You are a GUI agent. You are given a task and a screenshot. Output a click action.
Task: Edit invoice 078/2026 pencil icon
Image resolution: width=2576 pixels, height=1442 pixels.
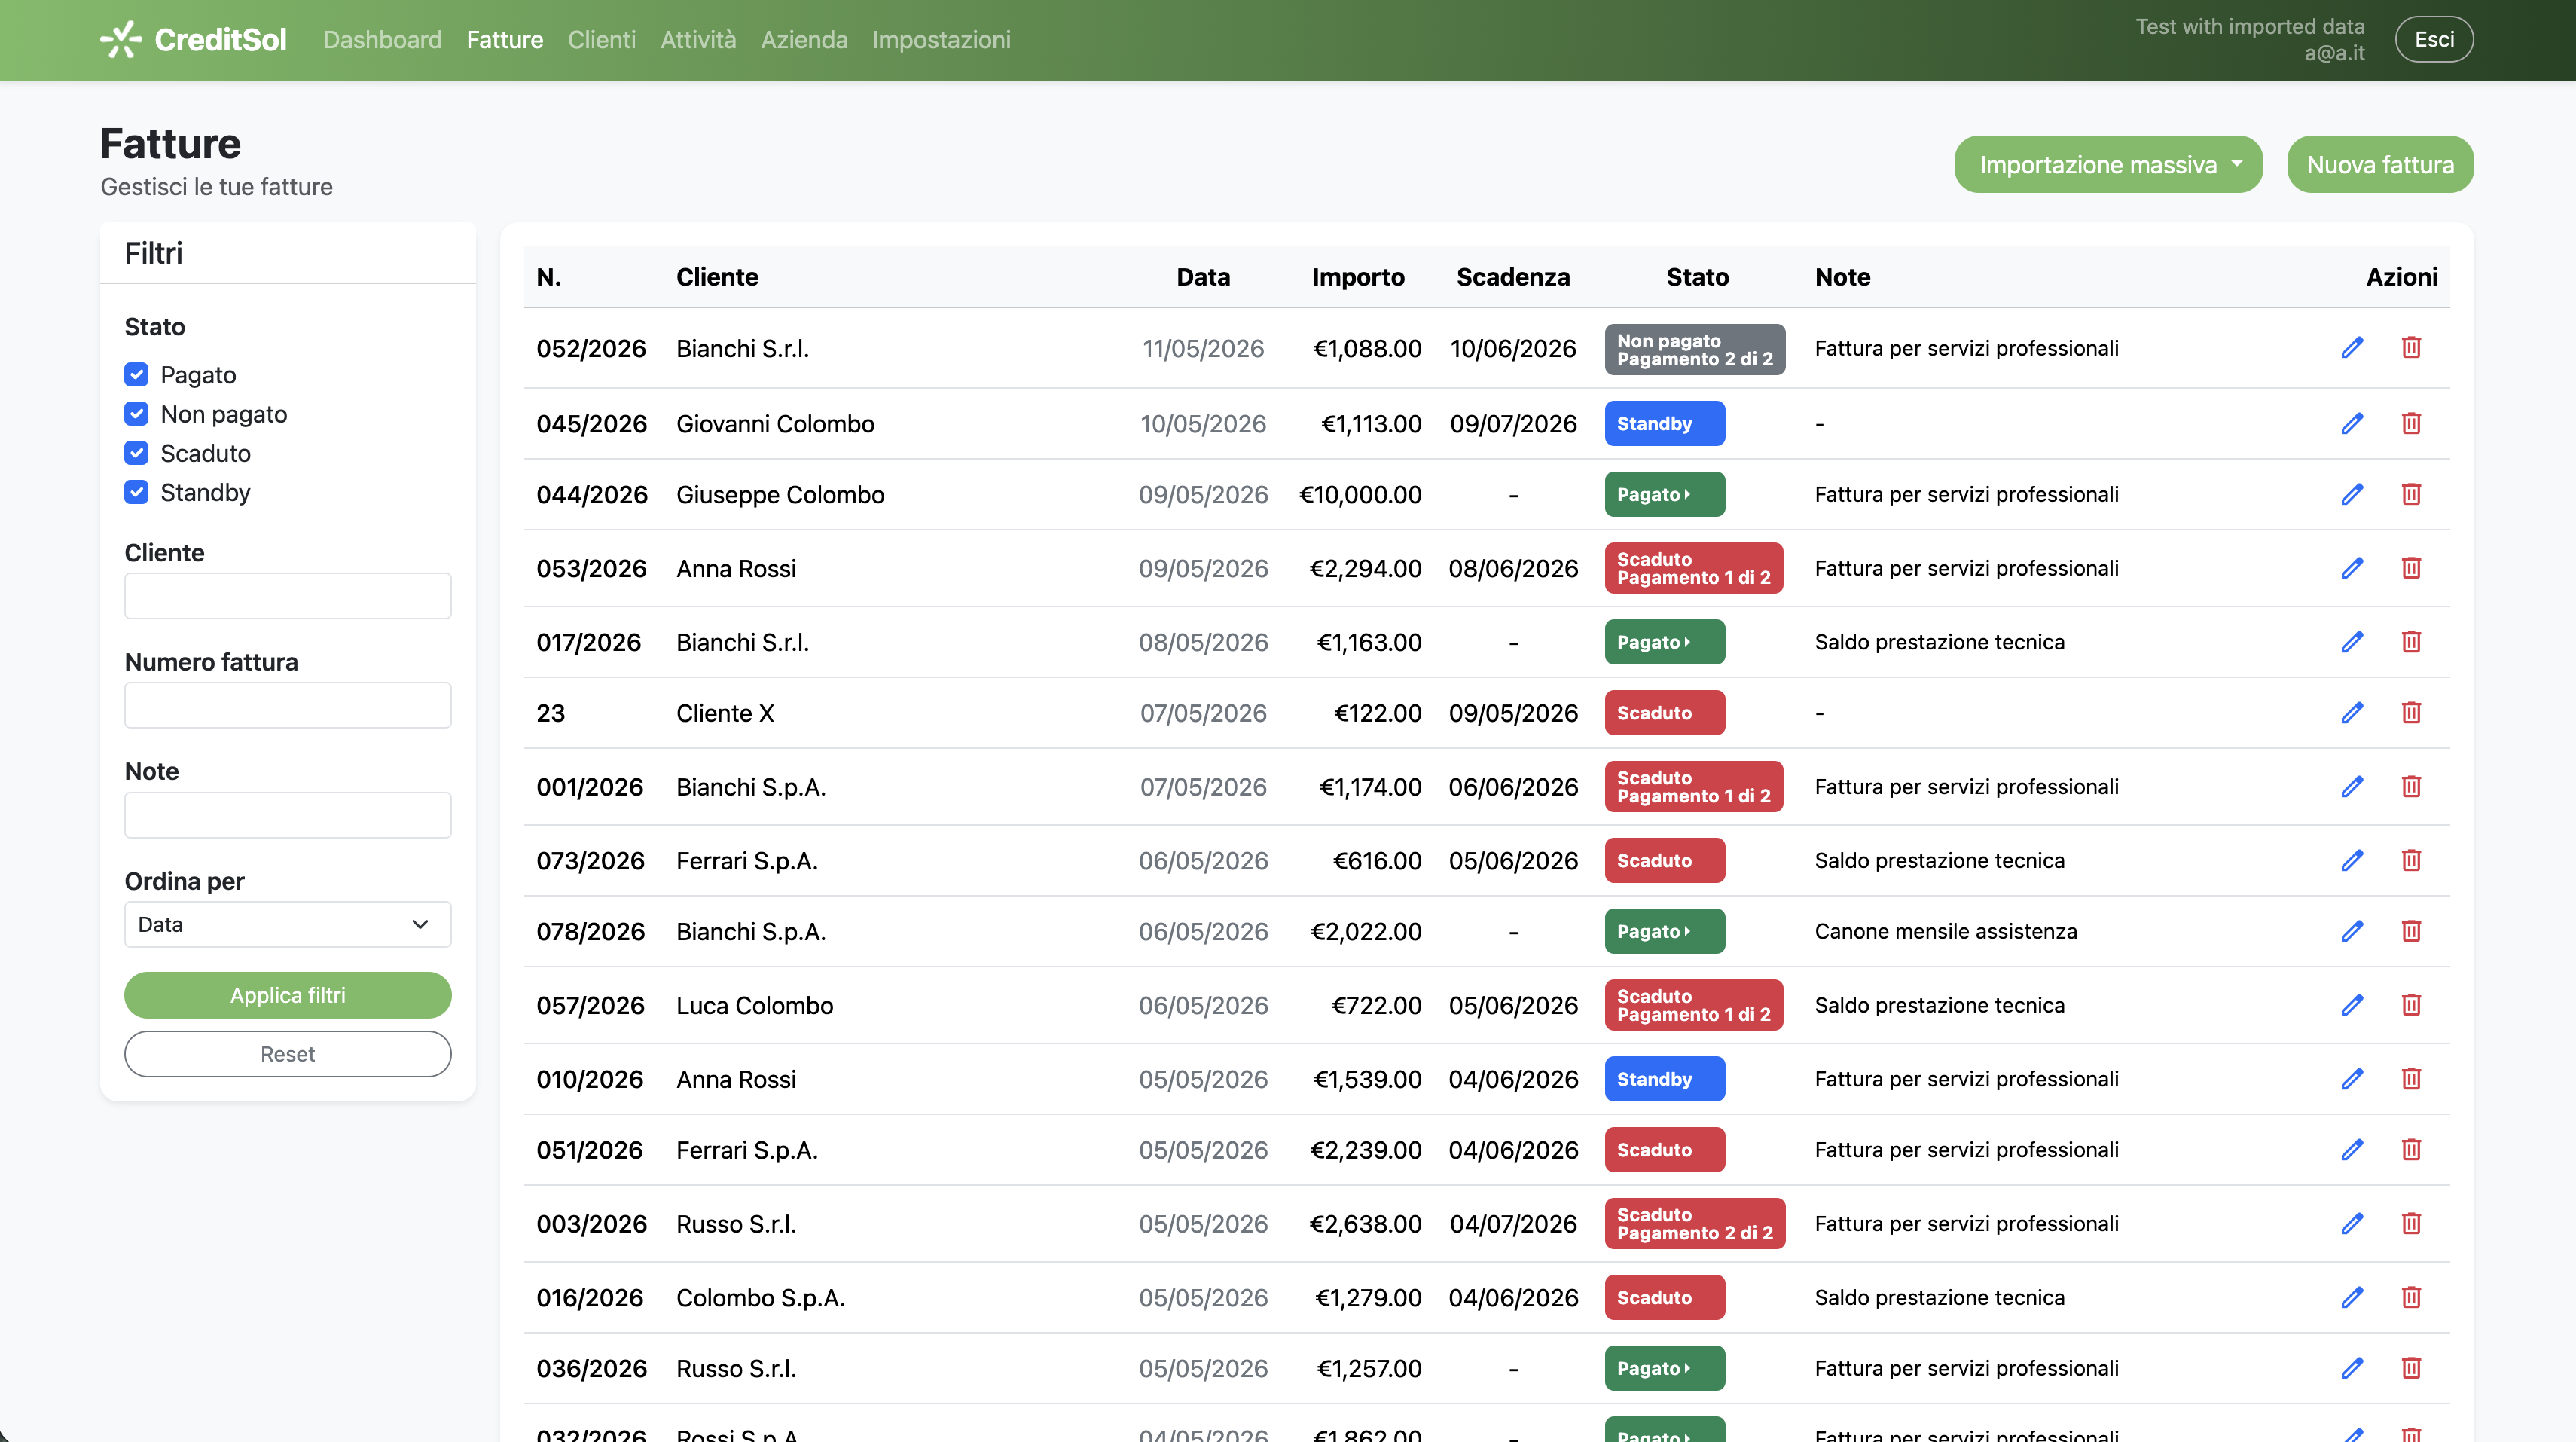[2352, 932]
